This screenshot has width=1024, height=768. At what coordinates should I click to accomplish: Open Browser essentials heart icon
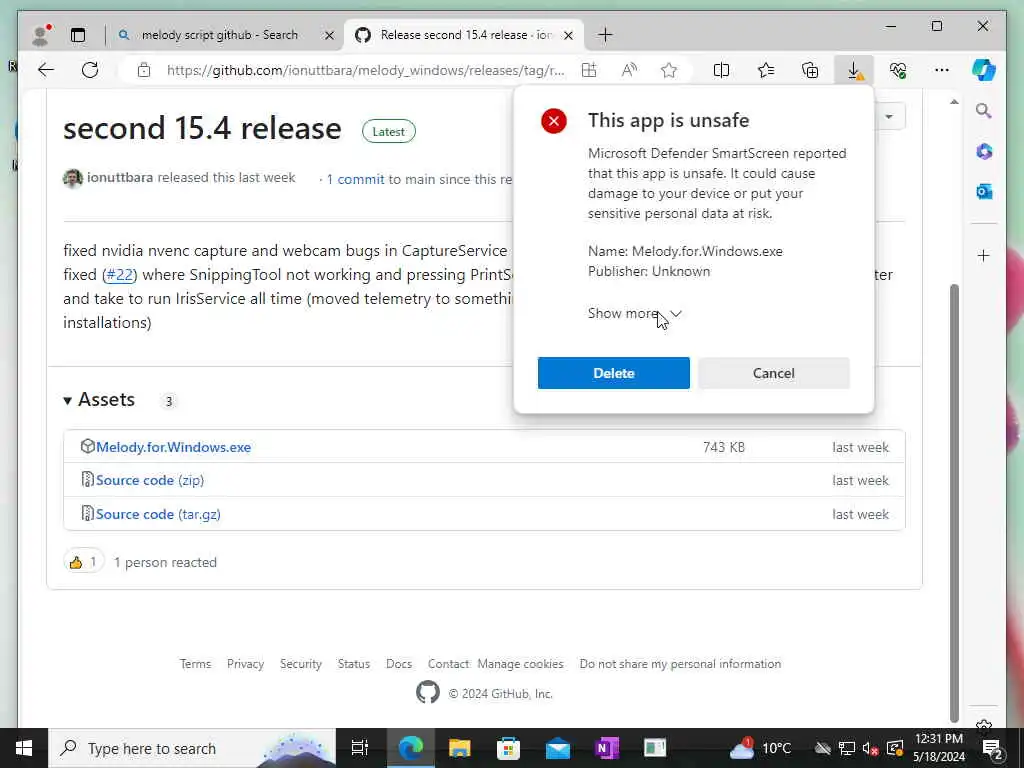pos(898,70)
